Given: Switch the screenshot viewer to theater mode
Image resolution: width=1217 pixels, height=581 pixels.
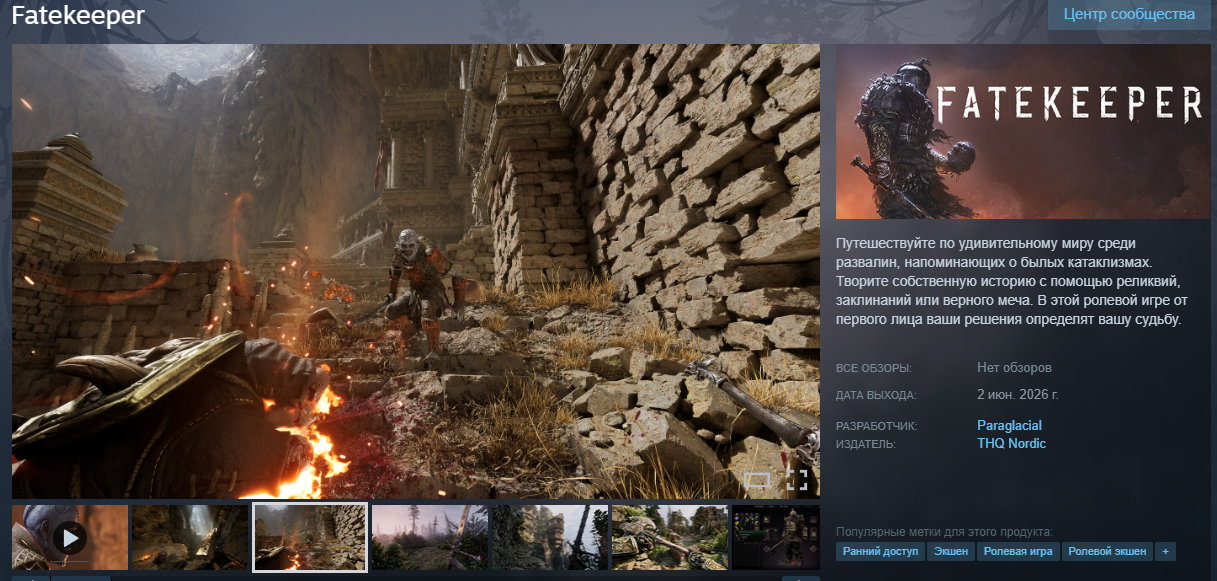Looking at the screenshot, I should coord(758,480).
